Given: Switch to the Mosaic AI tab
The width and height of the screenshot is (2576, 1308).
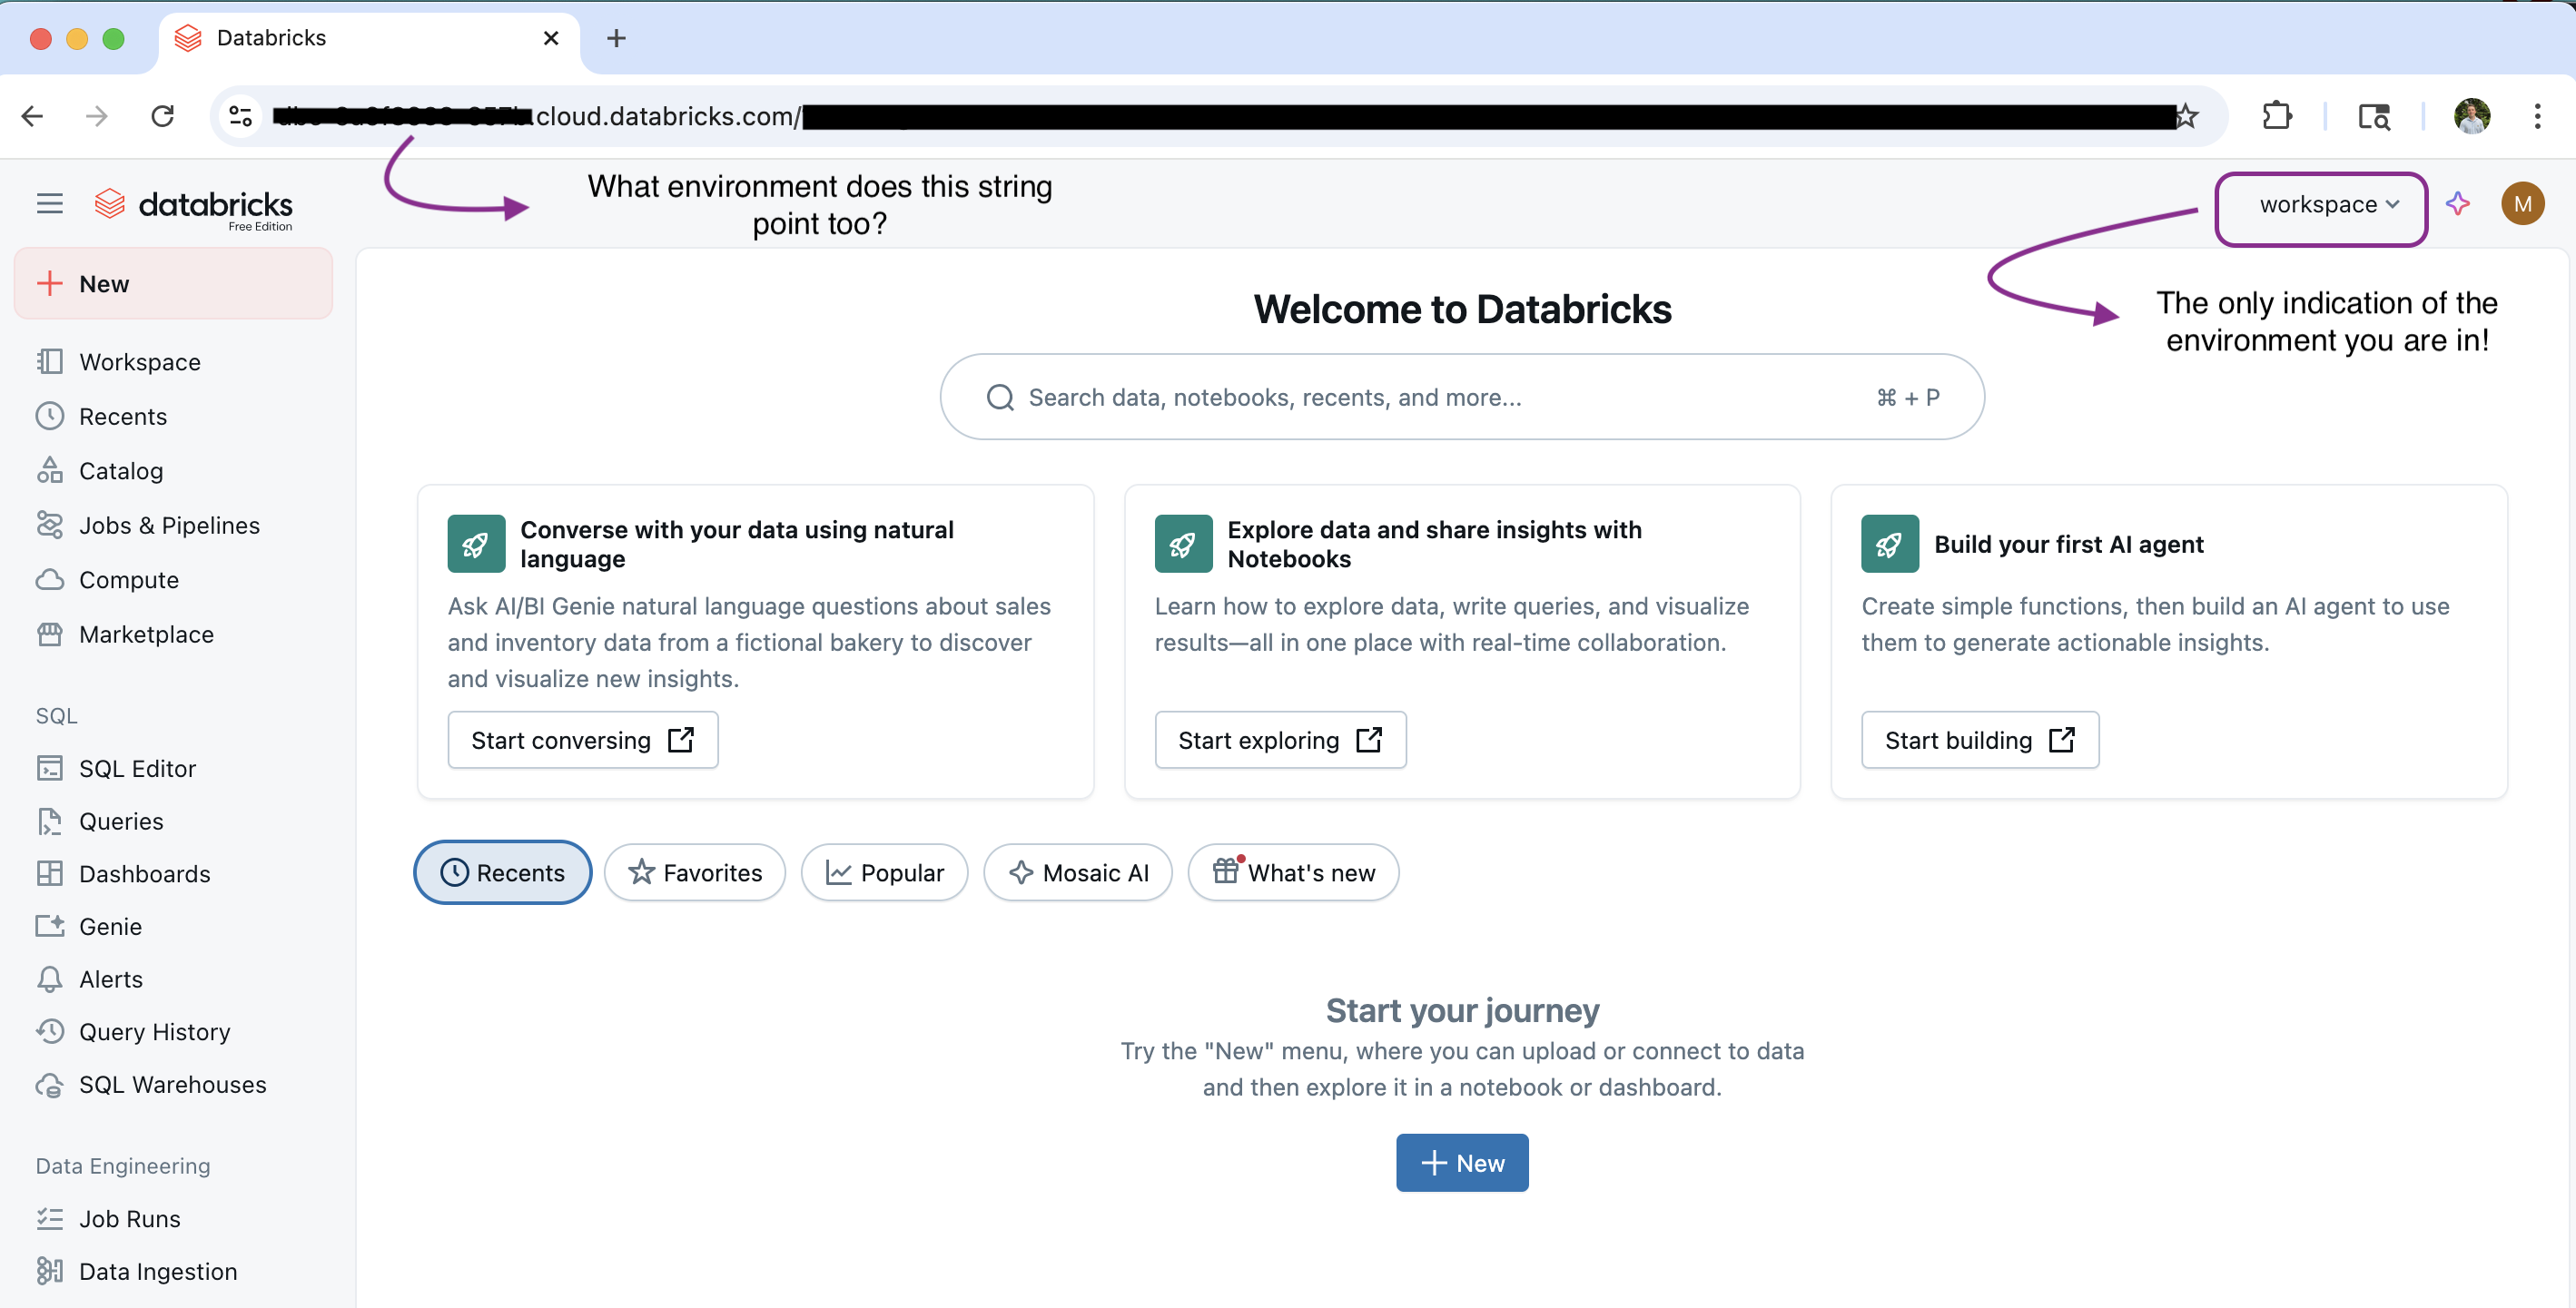Looking at the screenshot, I should click(x=1077, y=872).
